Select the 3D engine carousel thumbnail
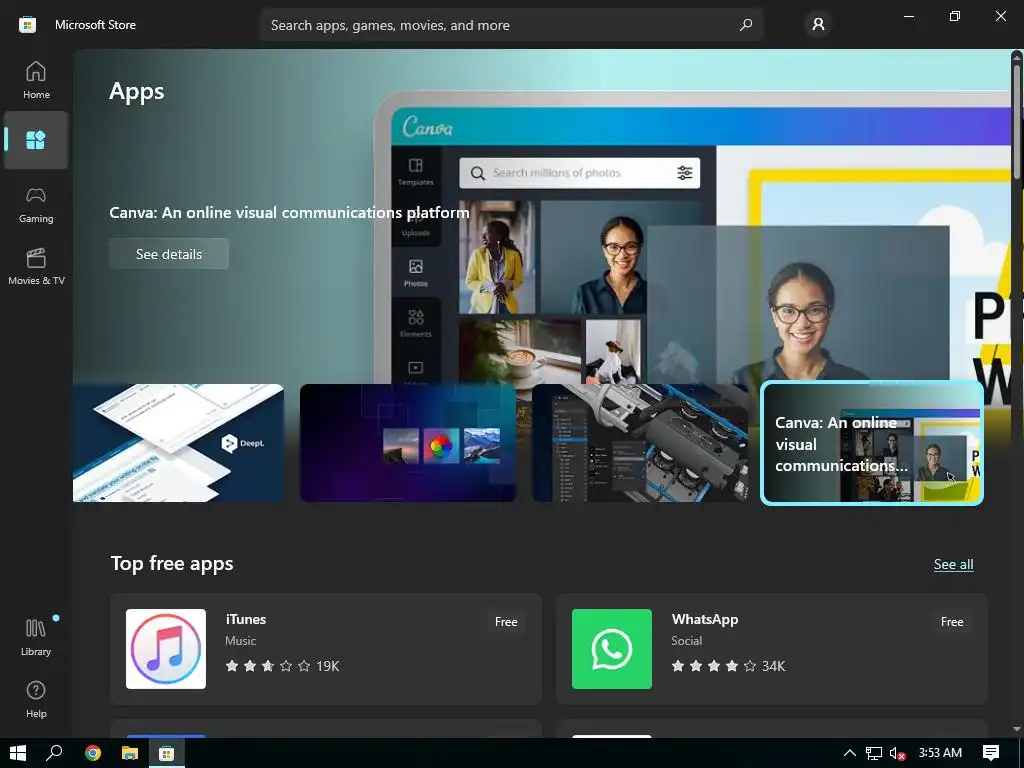Image resolution: width=1024 pixels, height=768 pixels. coord(640,443)
